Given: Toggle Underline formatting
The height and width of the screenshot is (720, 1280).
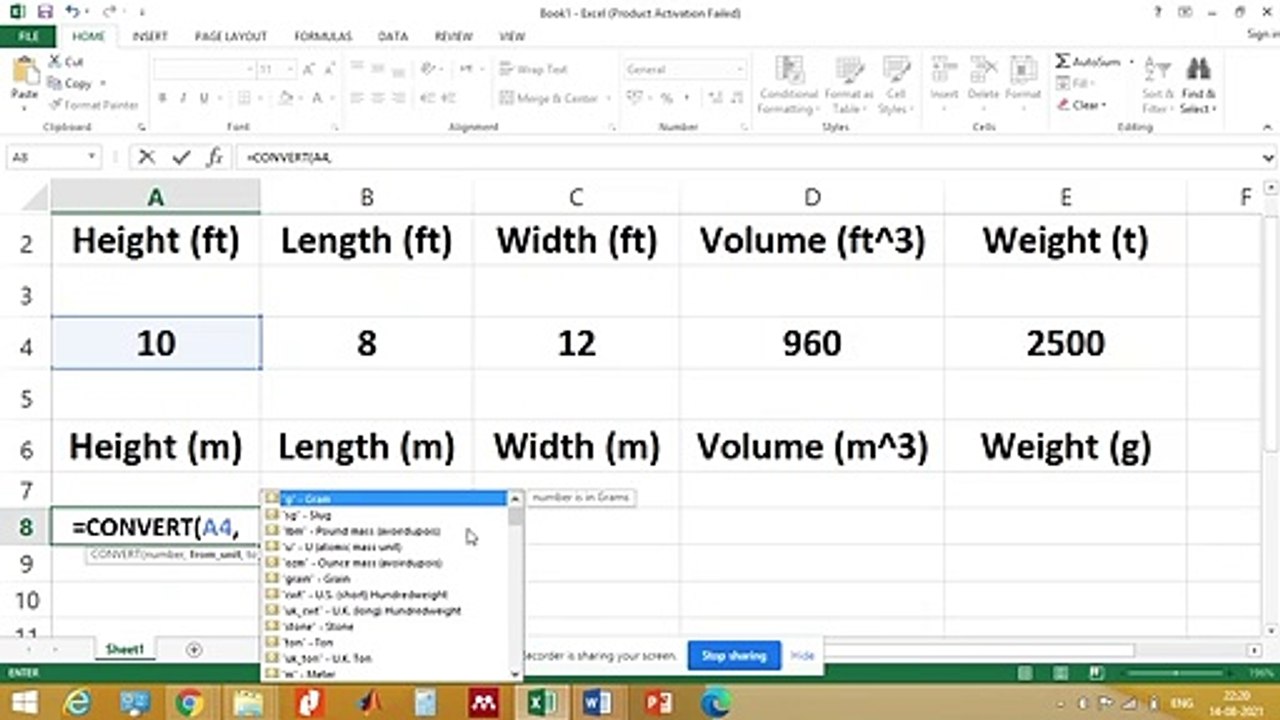Looking at the screenshot, I should pyautogui.click(x=204, y=98).
